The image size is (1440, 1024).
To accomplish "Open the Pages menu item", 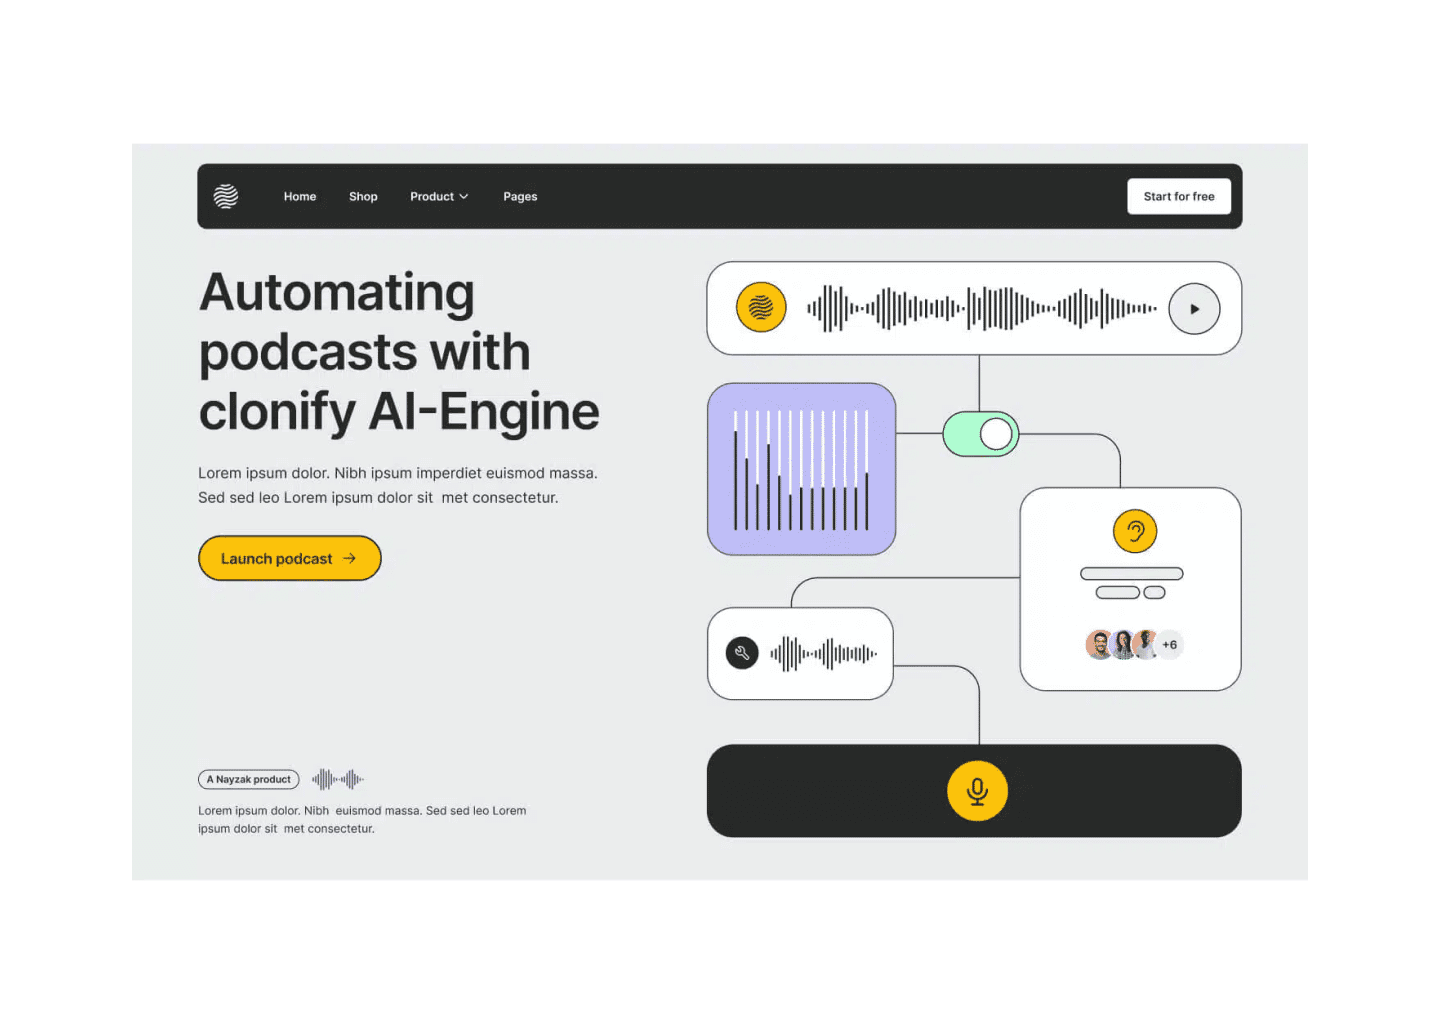I will (x=520, y=197).
